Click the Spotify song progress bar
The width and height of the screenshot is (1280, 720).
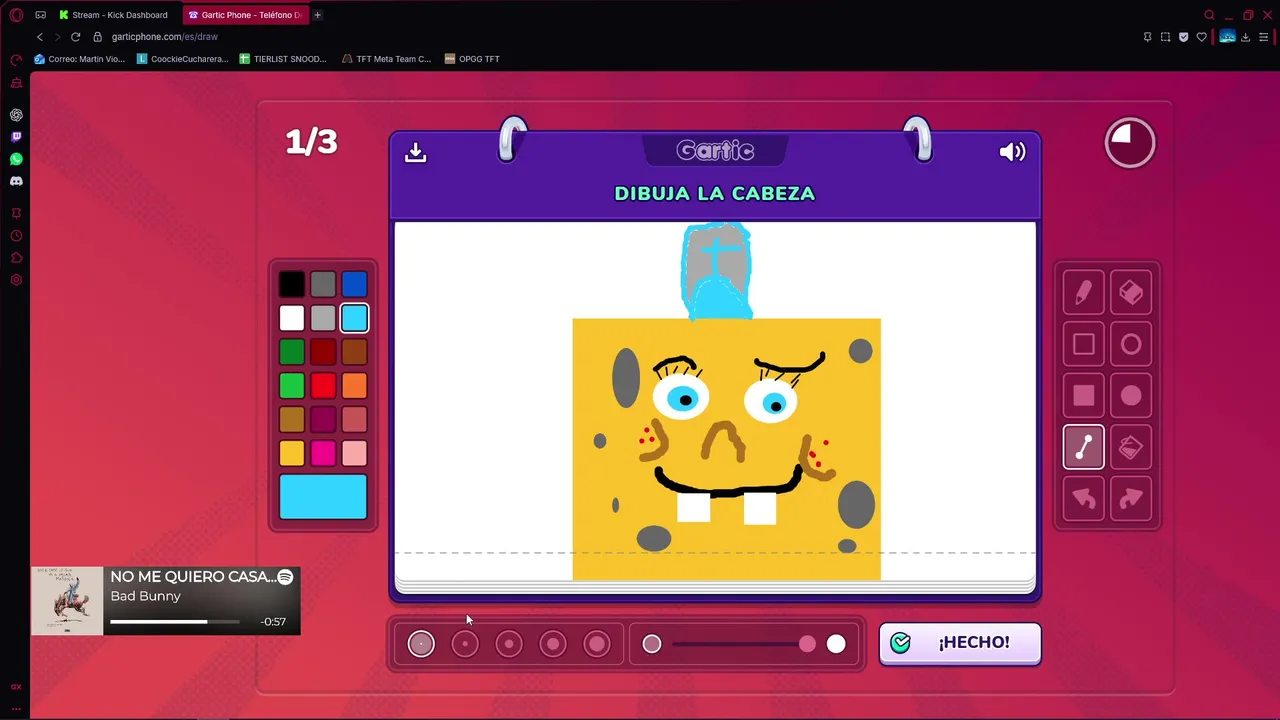[175, 622]
